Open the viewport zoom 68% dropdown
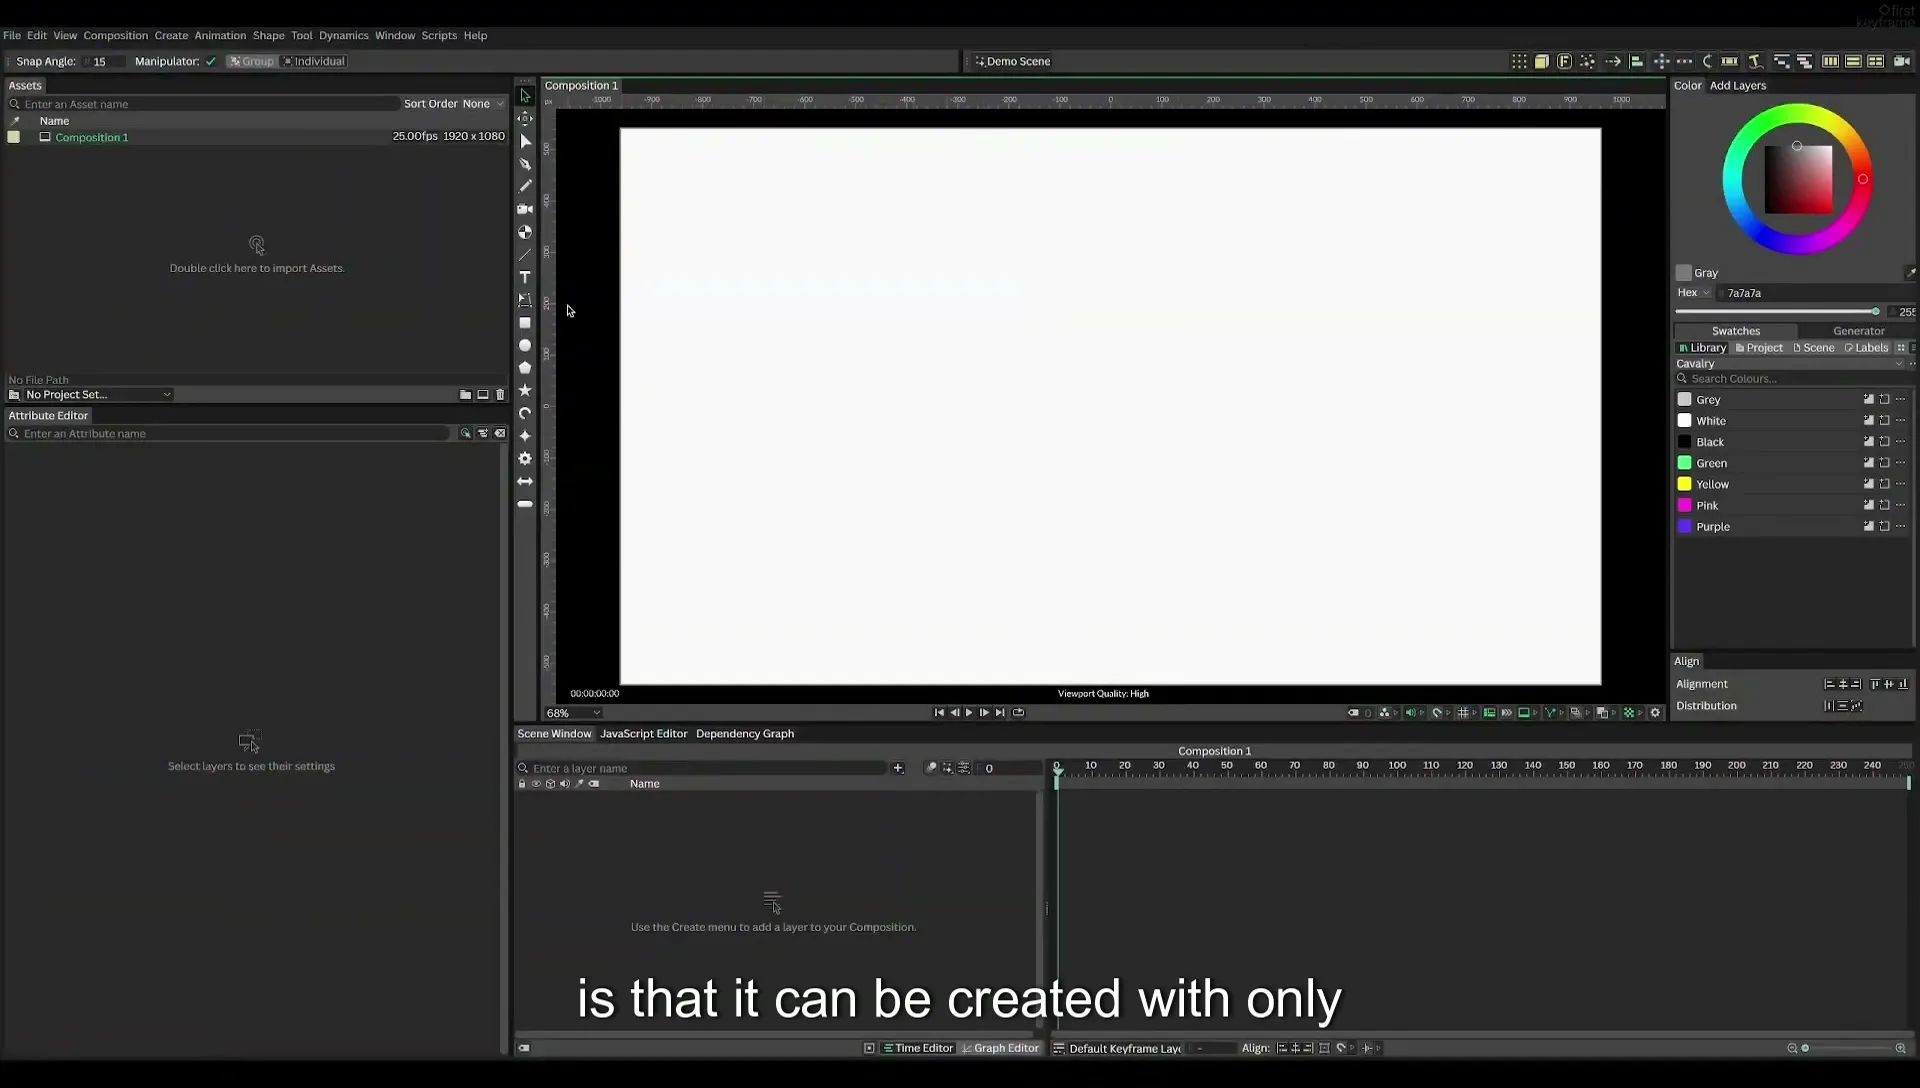 573,713
